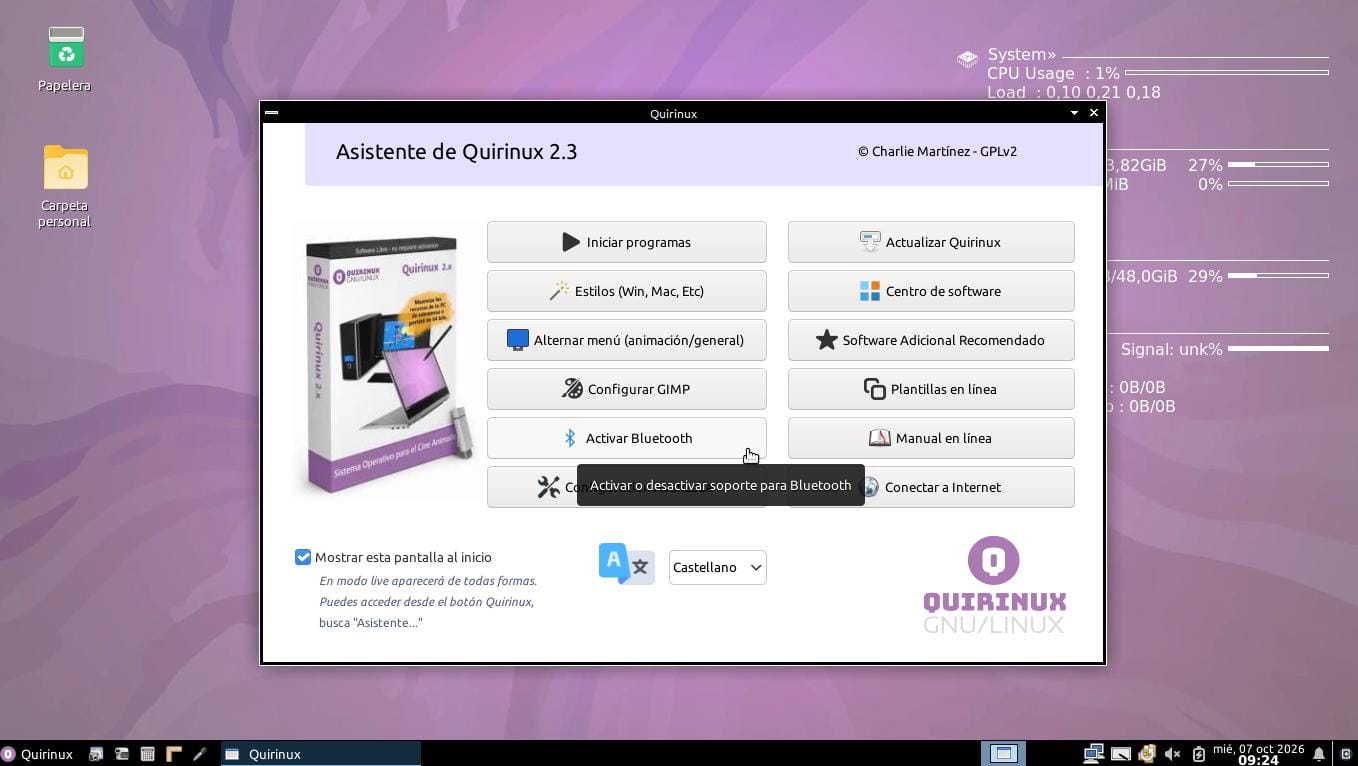Click the Bluetooth symbol icon
This screenshot has width=1358, height=766.
pos(570,438)
